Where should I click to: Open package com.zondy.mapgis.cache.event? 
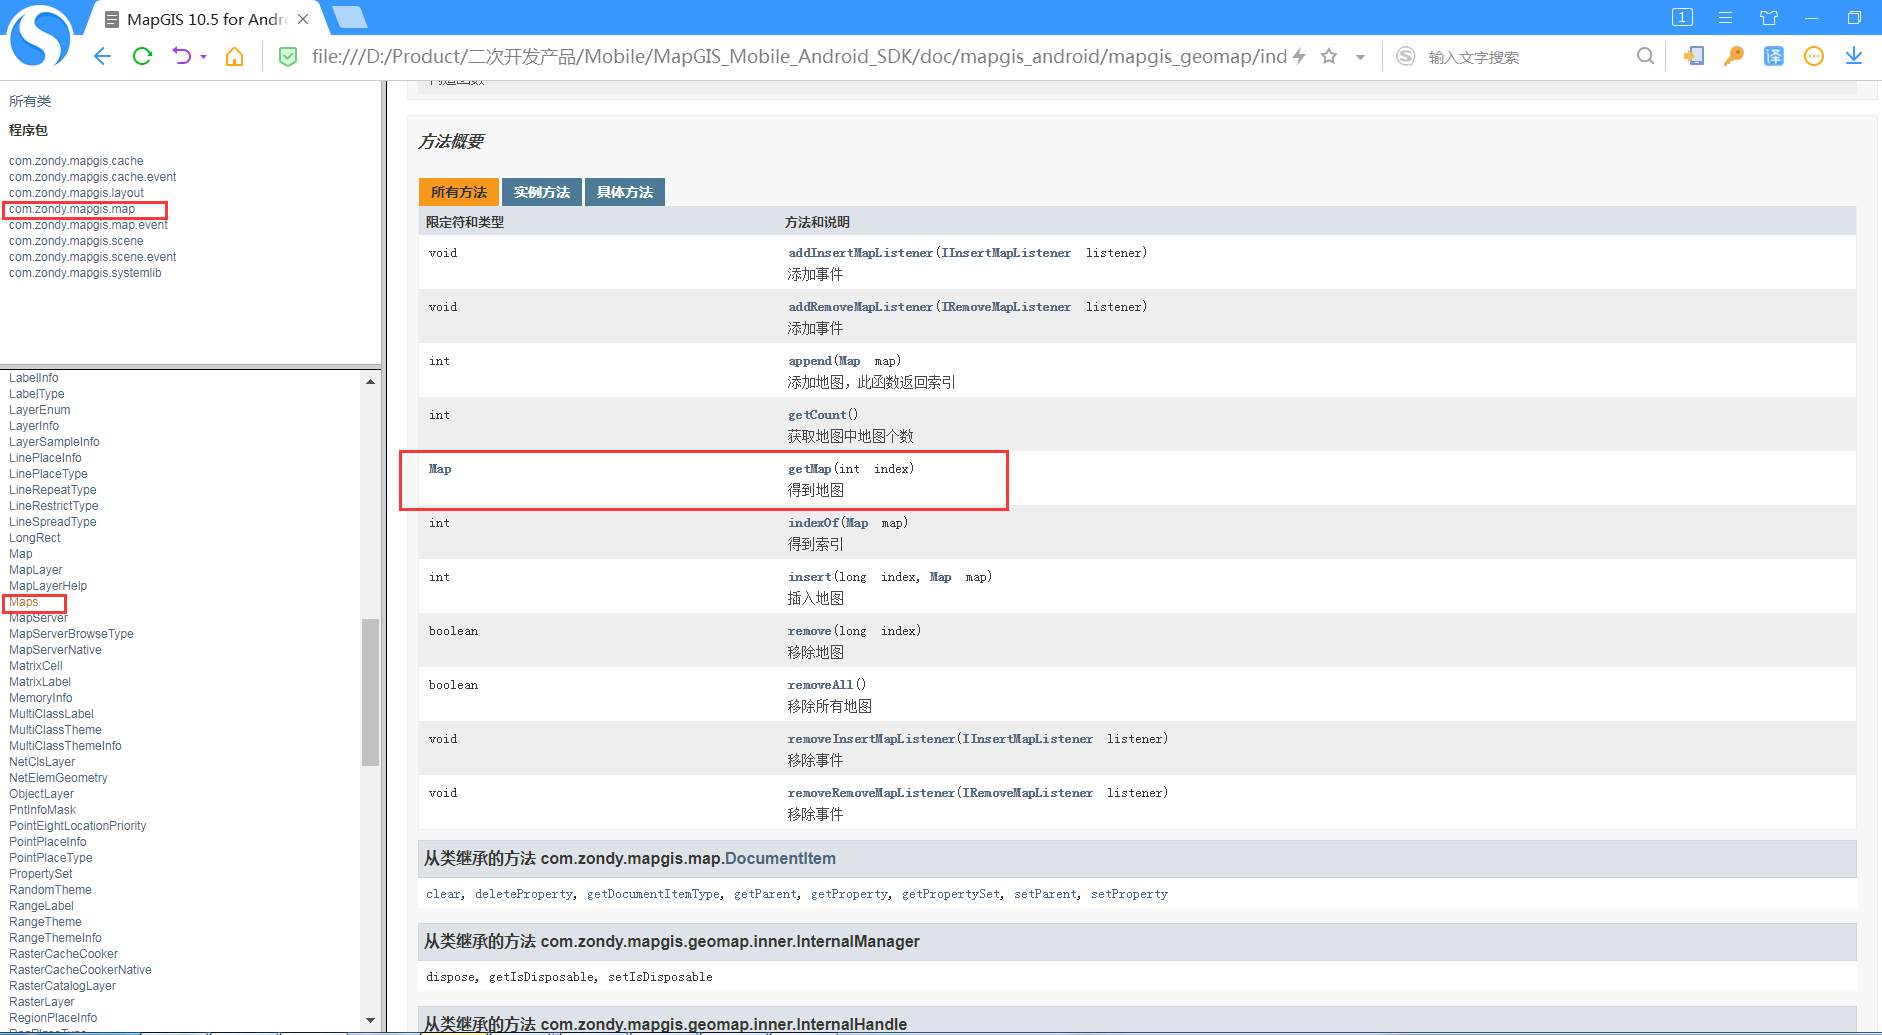tap(92, 177)
